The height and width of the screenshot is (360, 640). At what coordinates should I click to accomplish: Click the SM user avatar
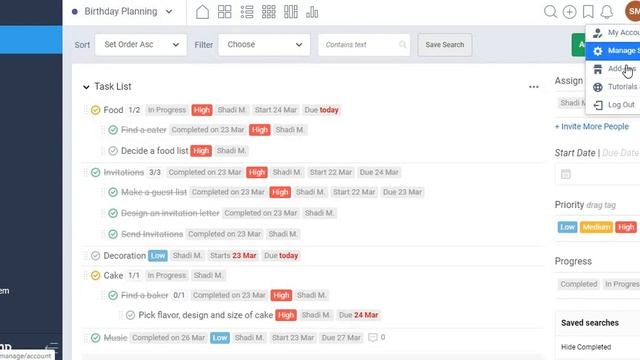point(633,11)
